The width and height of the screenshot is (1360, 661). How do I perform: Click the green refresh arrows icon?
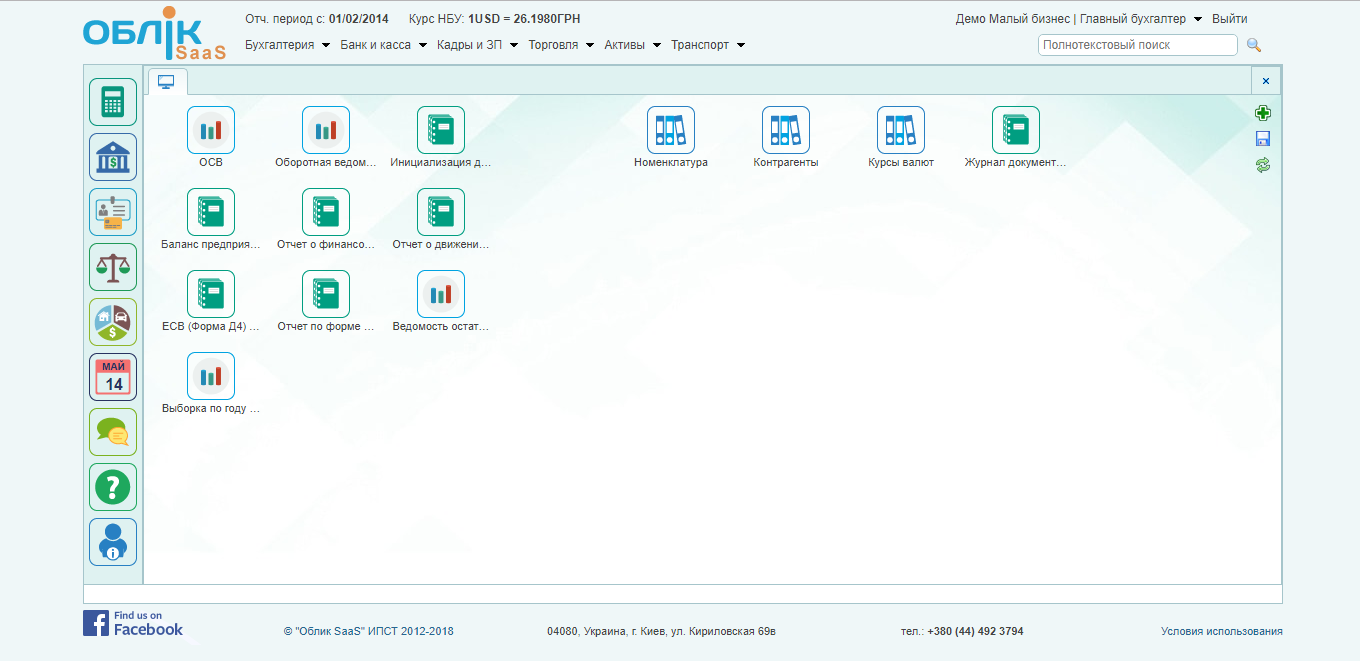coord(1263,165)
